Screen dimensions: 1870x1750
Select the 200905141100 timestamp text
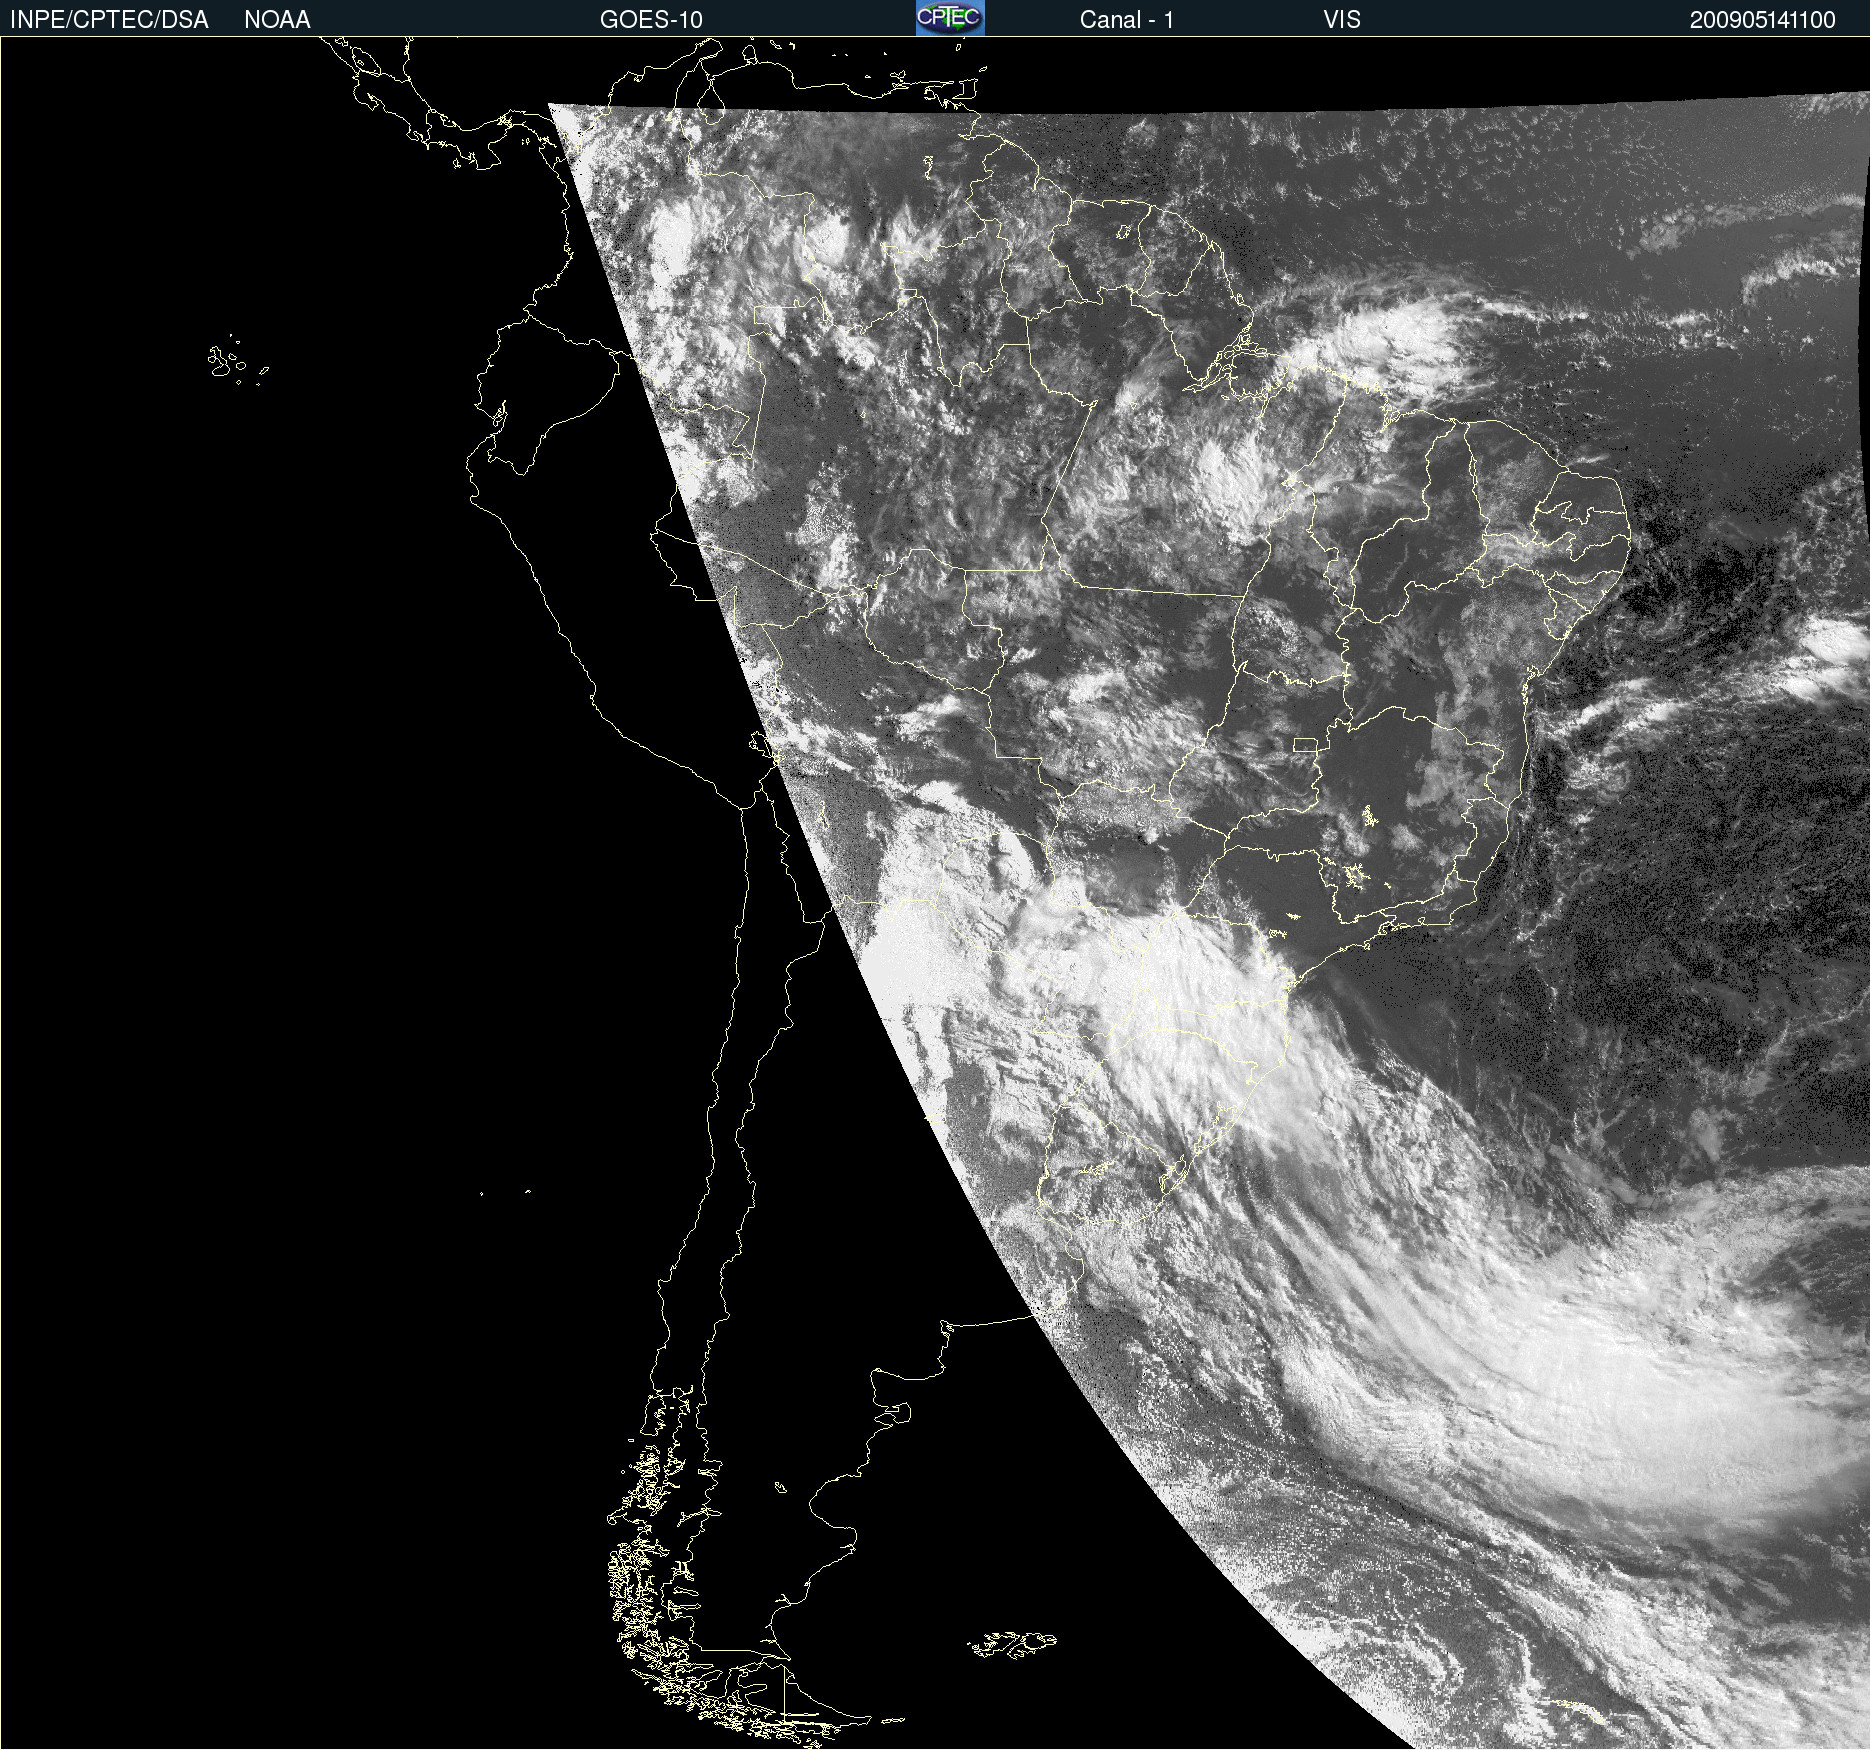pyautogui.click(x=1763, y=20)
